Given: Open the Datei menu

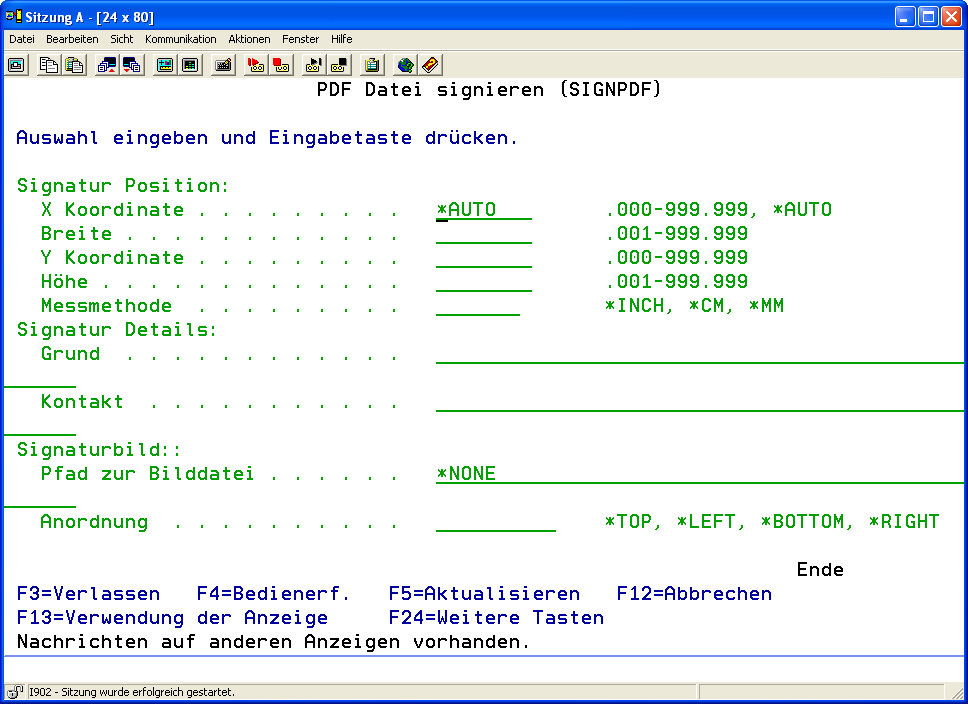Looking at the screenshot, I should [22, 39].
